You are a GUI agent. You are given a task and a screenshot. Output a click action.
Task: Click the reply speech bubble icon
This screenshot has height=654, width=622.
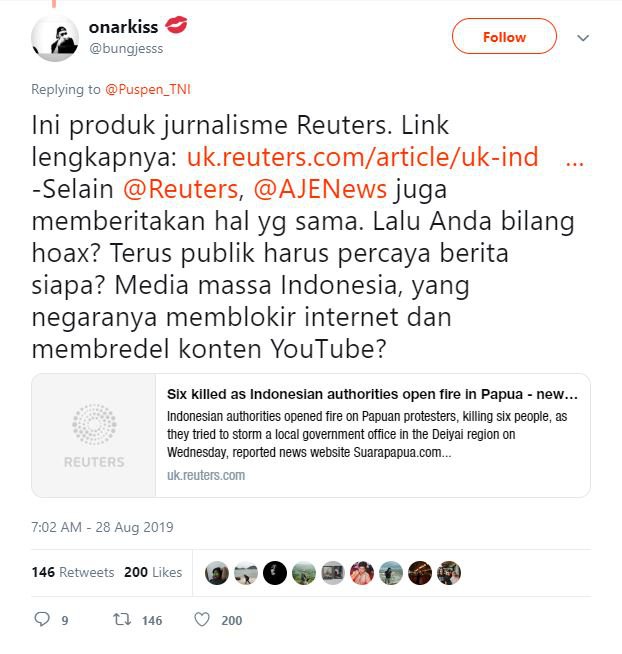tap(42, 619)
